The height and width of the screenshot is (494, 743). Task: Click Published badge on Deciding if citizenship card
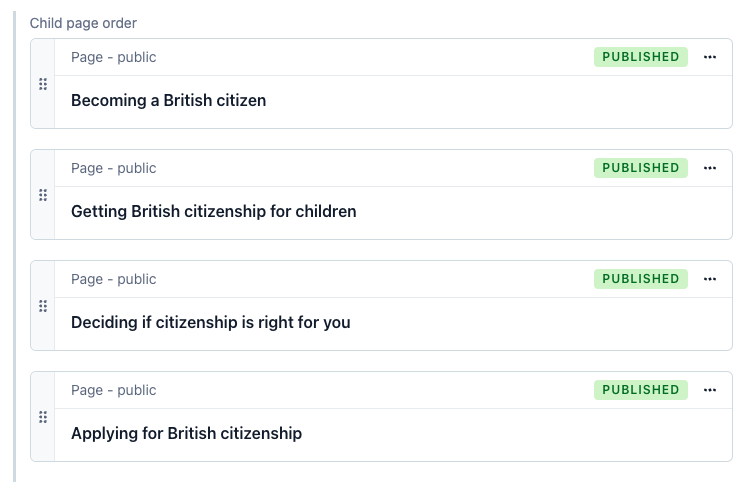641,279
